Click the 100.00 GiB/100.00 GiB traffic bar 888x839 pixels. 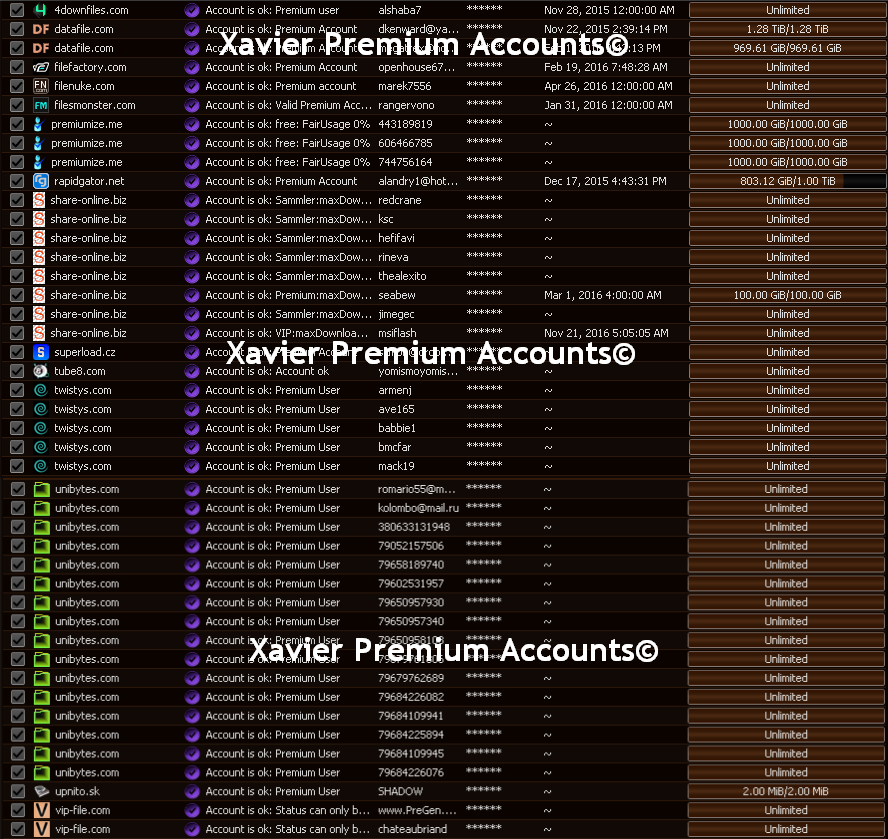[787, 295]
